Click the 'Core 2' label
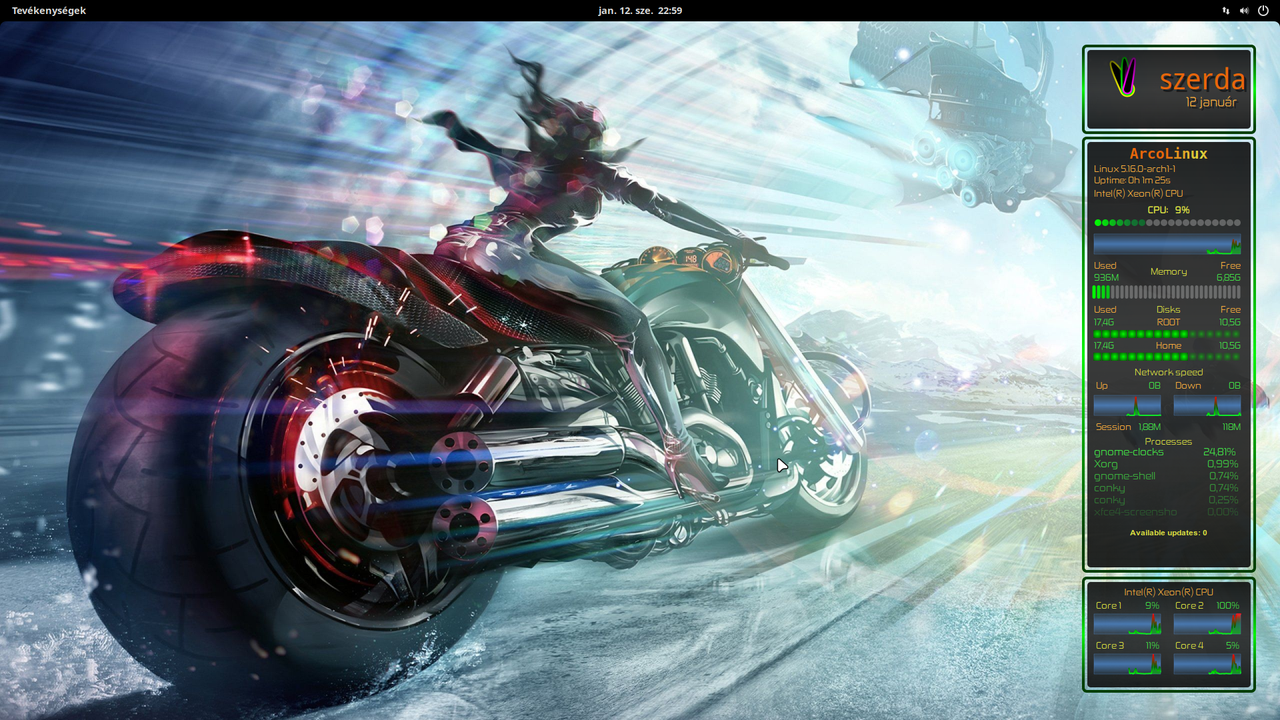Screen dimensions: 1280x720 pyautogui.click(x=1189, y=605)
